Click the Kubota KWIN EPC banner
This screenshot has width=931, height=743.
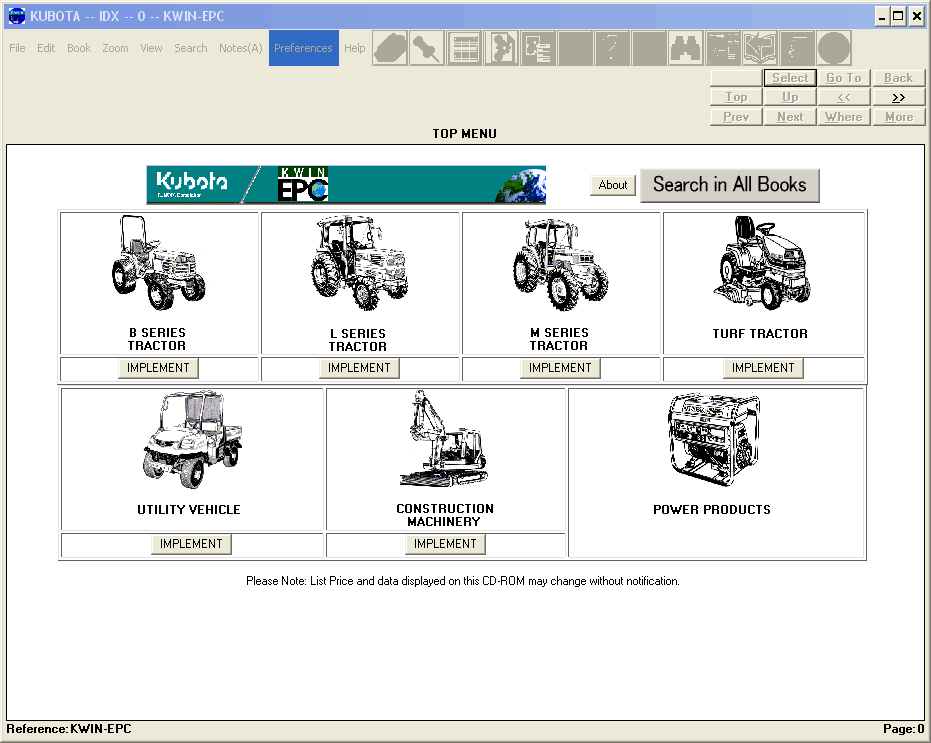click(346, 185)
